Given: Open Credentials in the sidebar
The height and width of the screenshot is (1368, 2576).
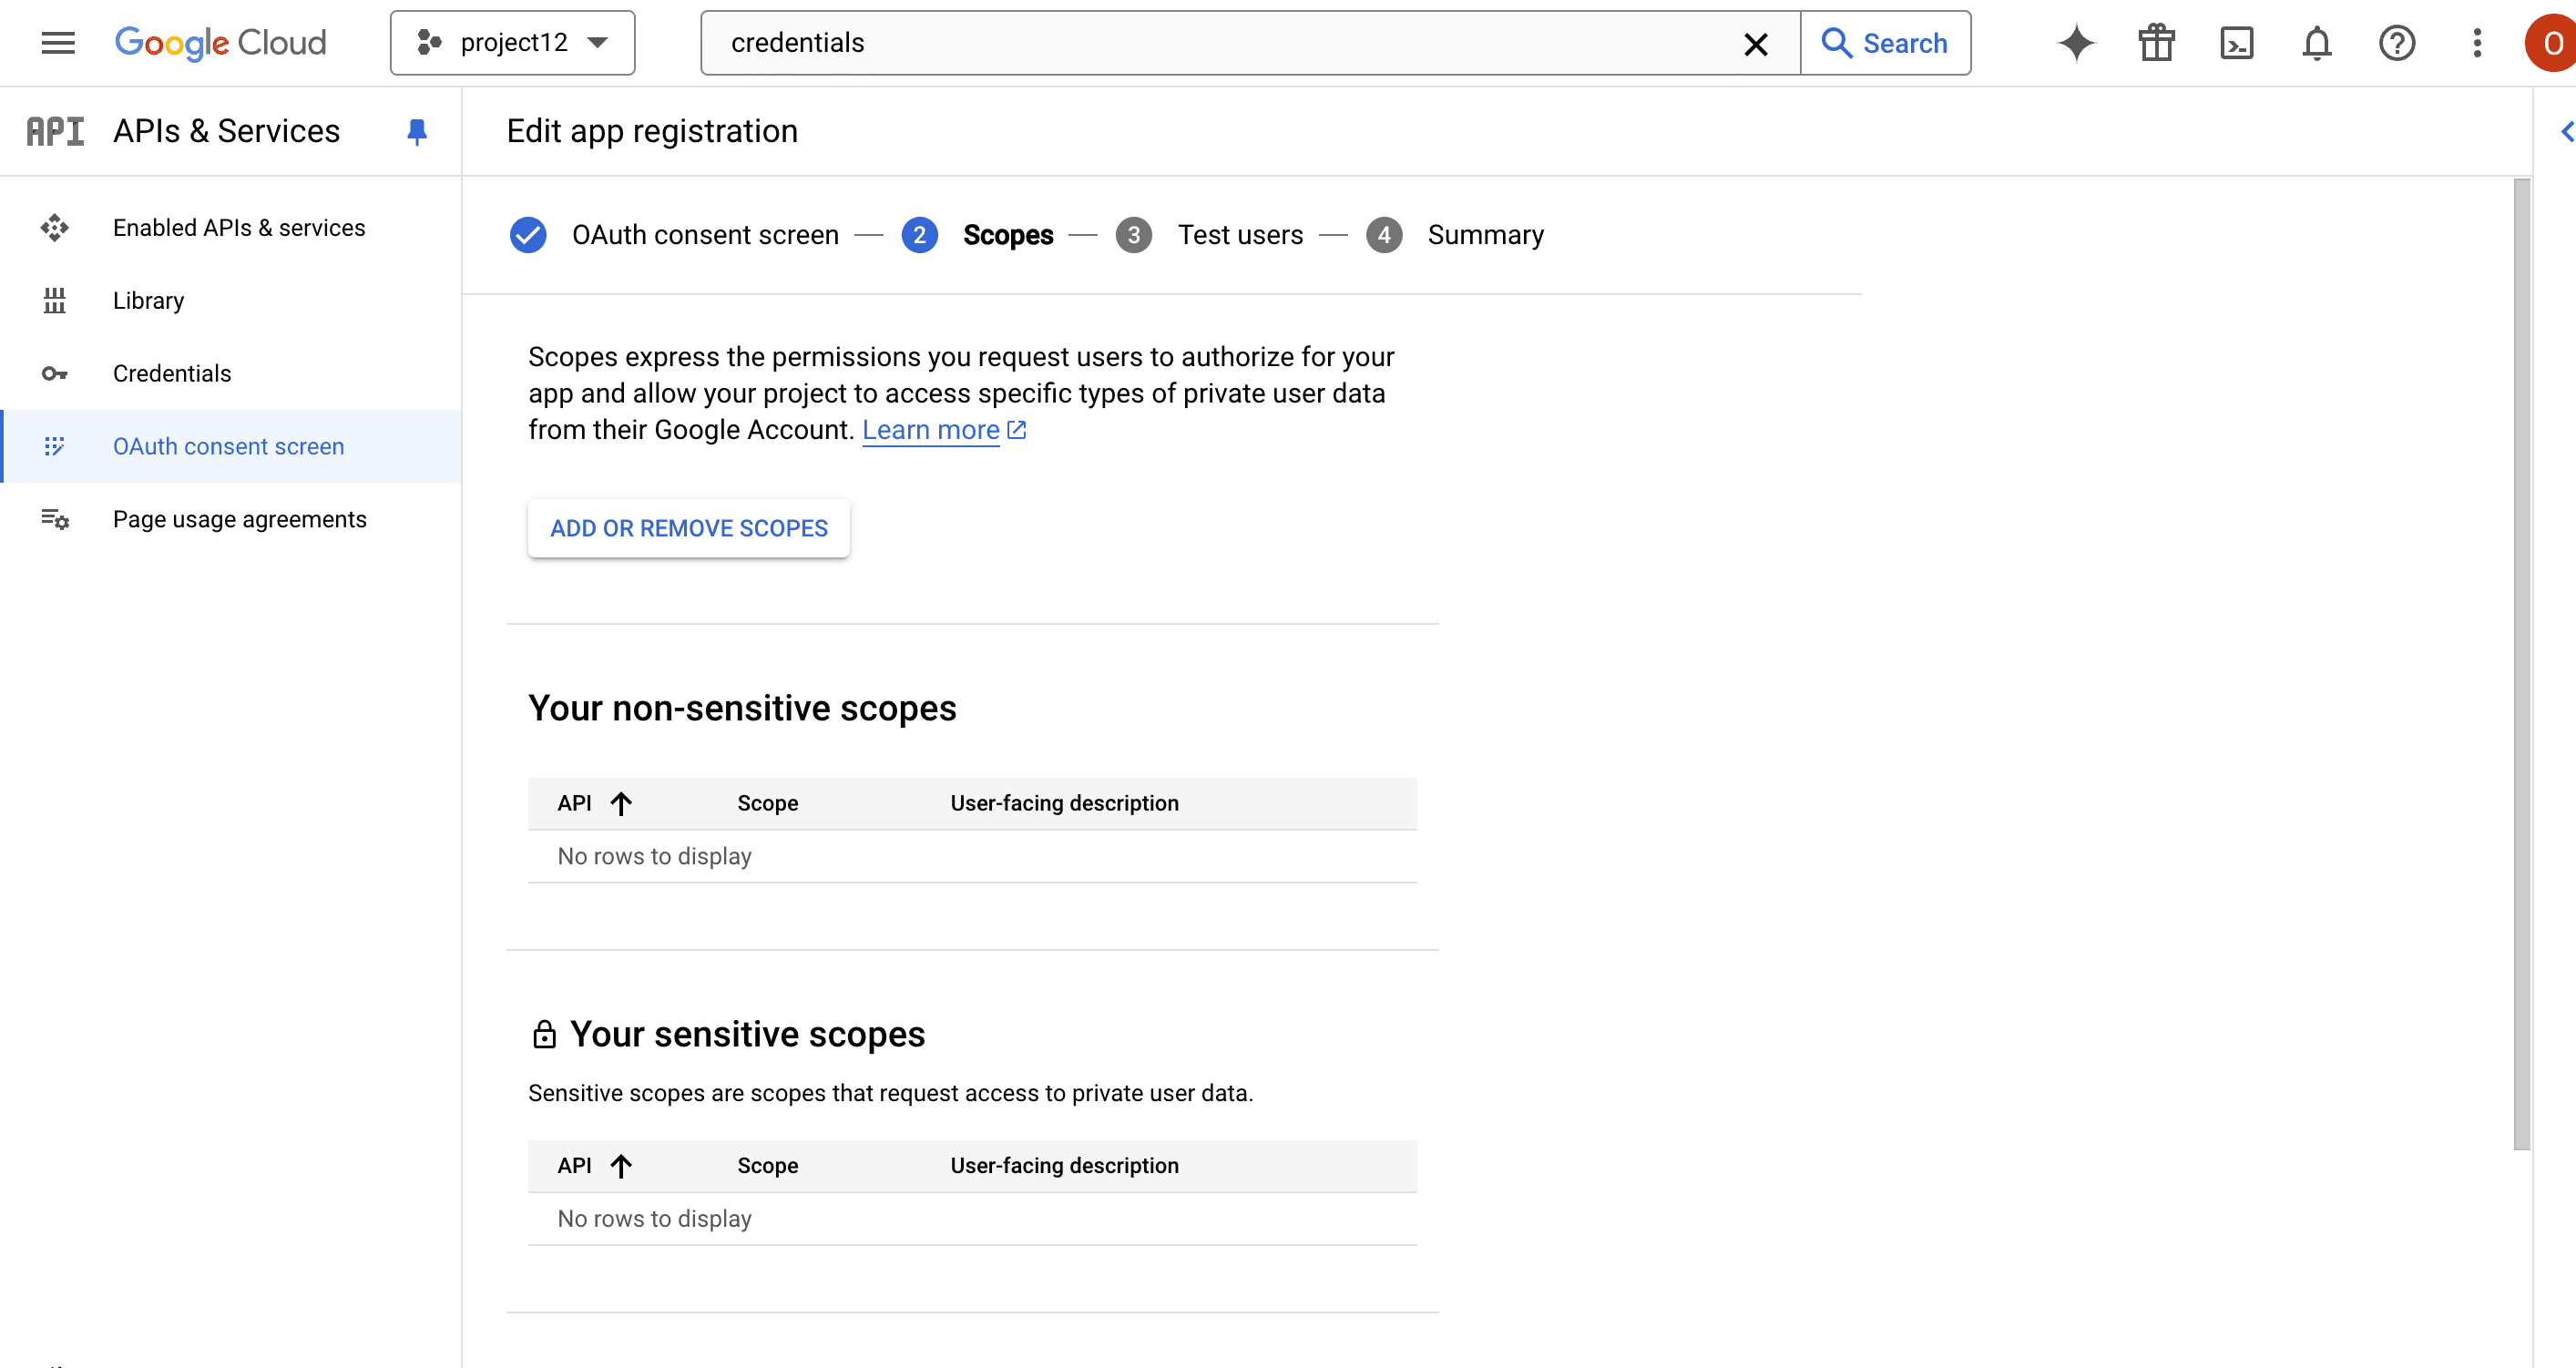Looking at the screenshot, I should click(x=231, y=374).
